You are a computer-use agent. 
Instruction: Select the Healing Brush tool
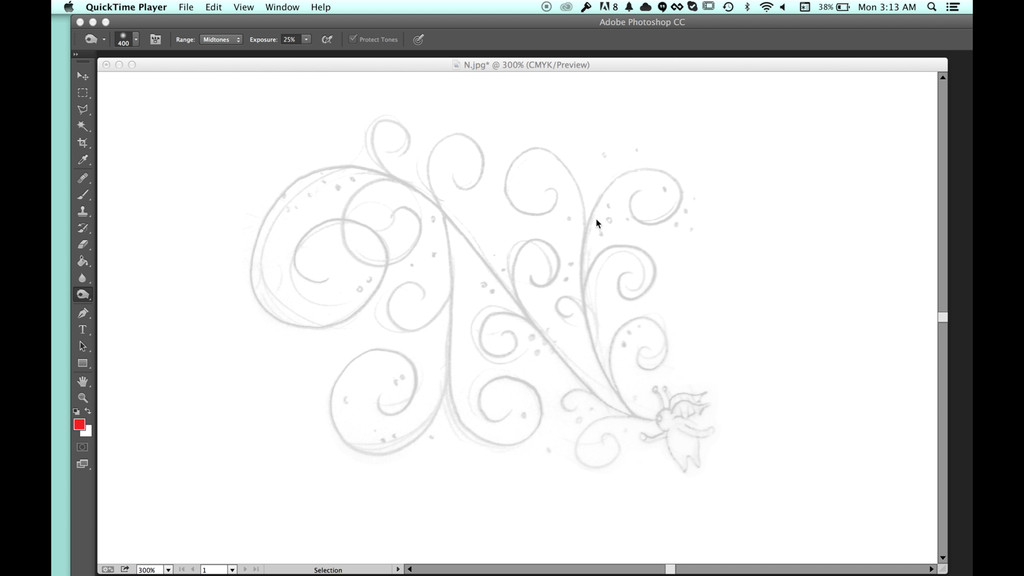pyautogui.click(x=83, y=178)
